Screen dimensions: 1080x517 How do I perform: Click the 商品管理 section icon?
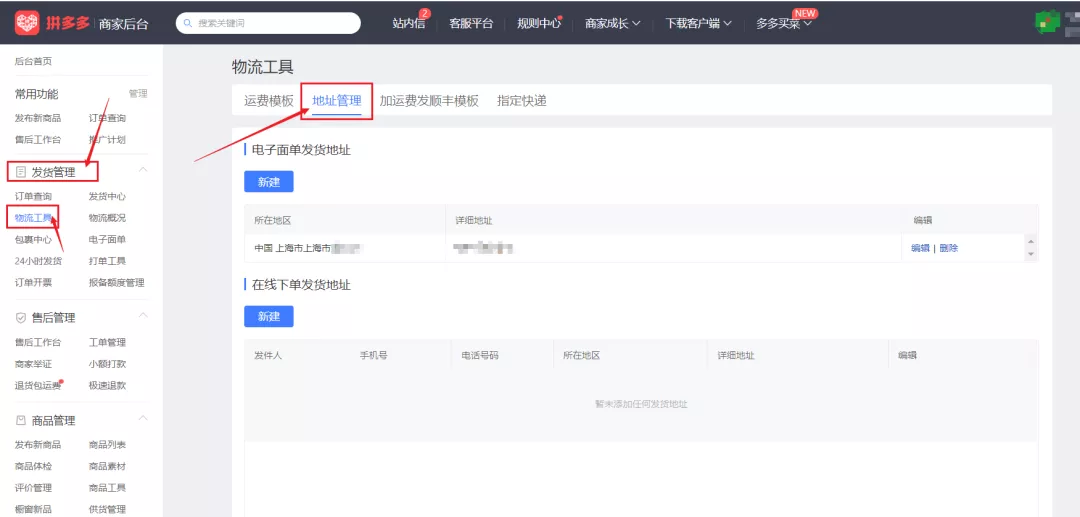point(21,420)
